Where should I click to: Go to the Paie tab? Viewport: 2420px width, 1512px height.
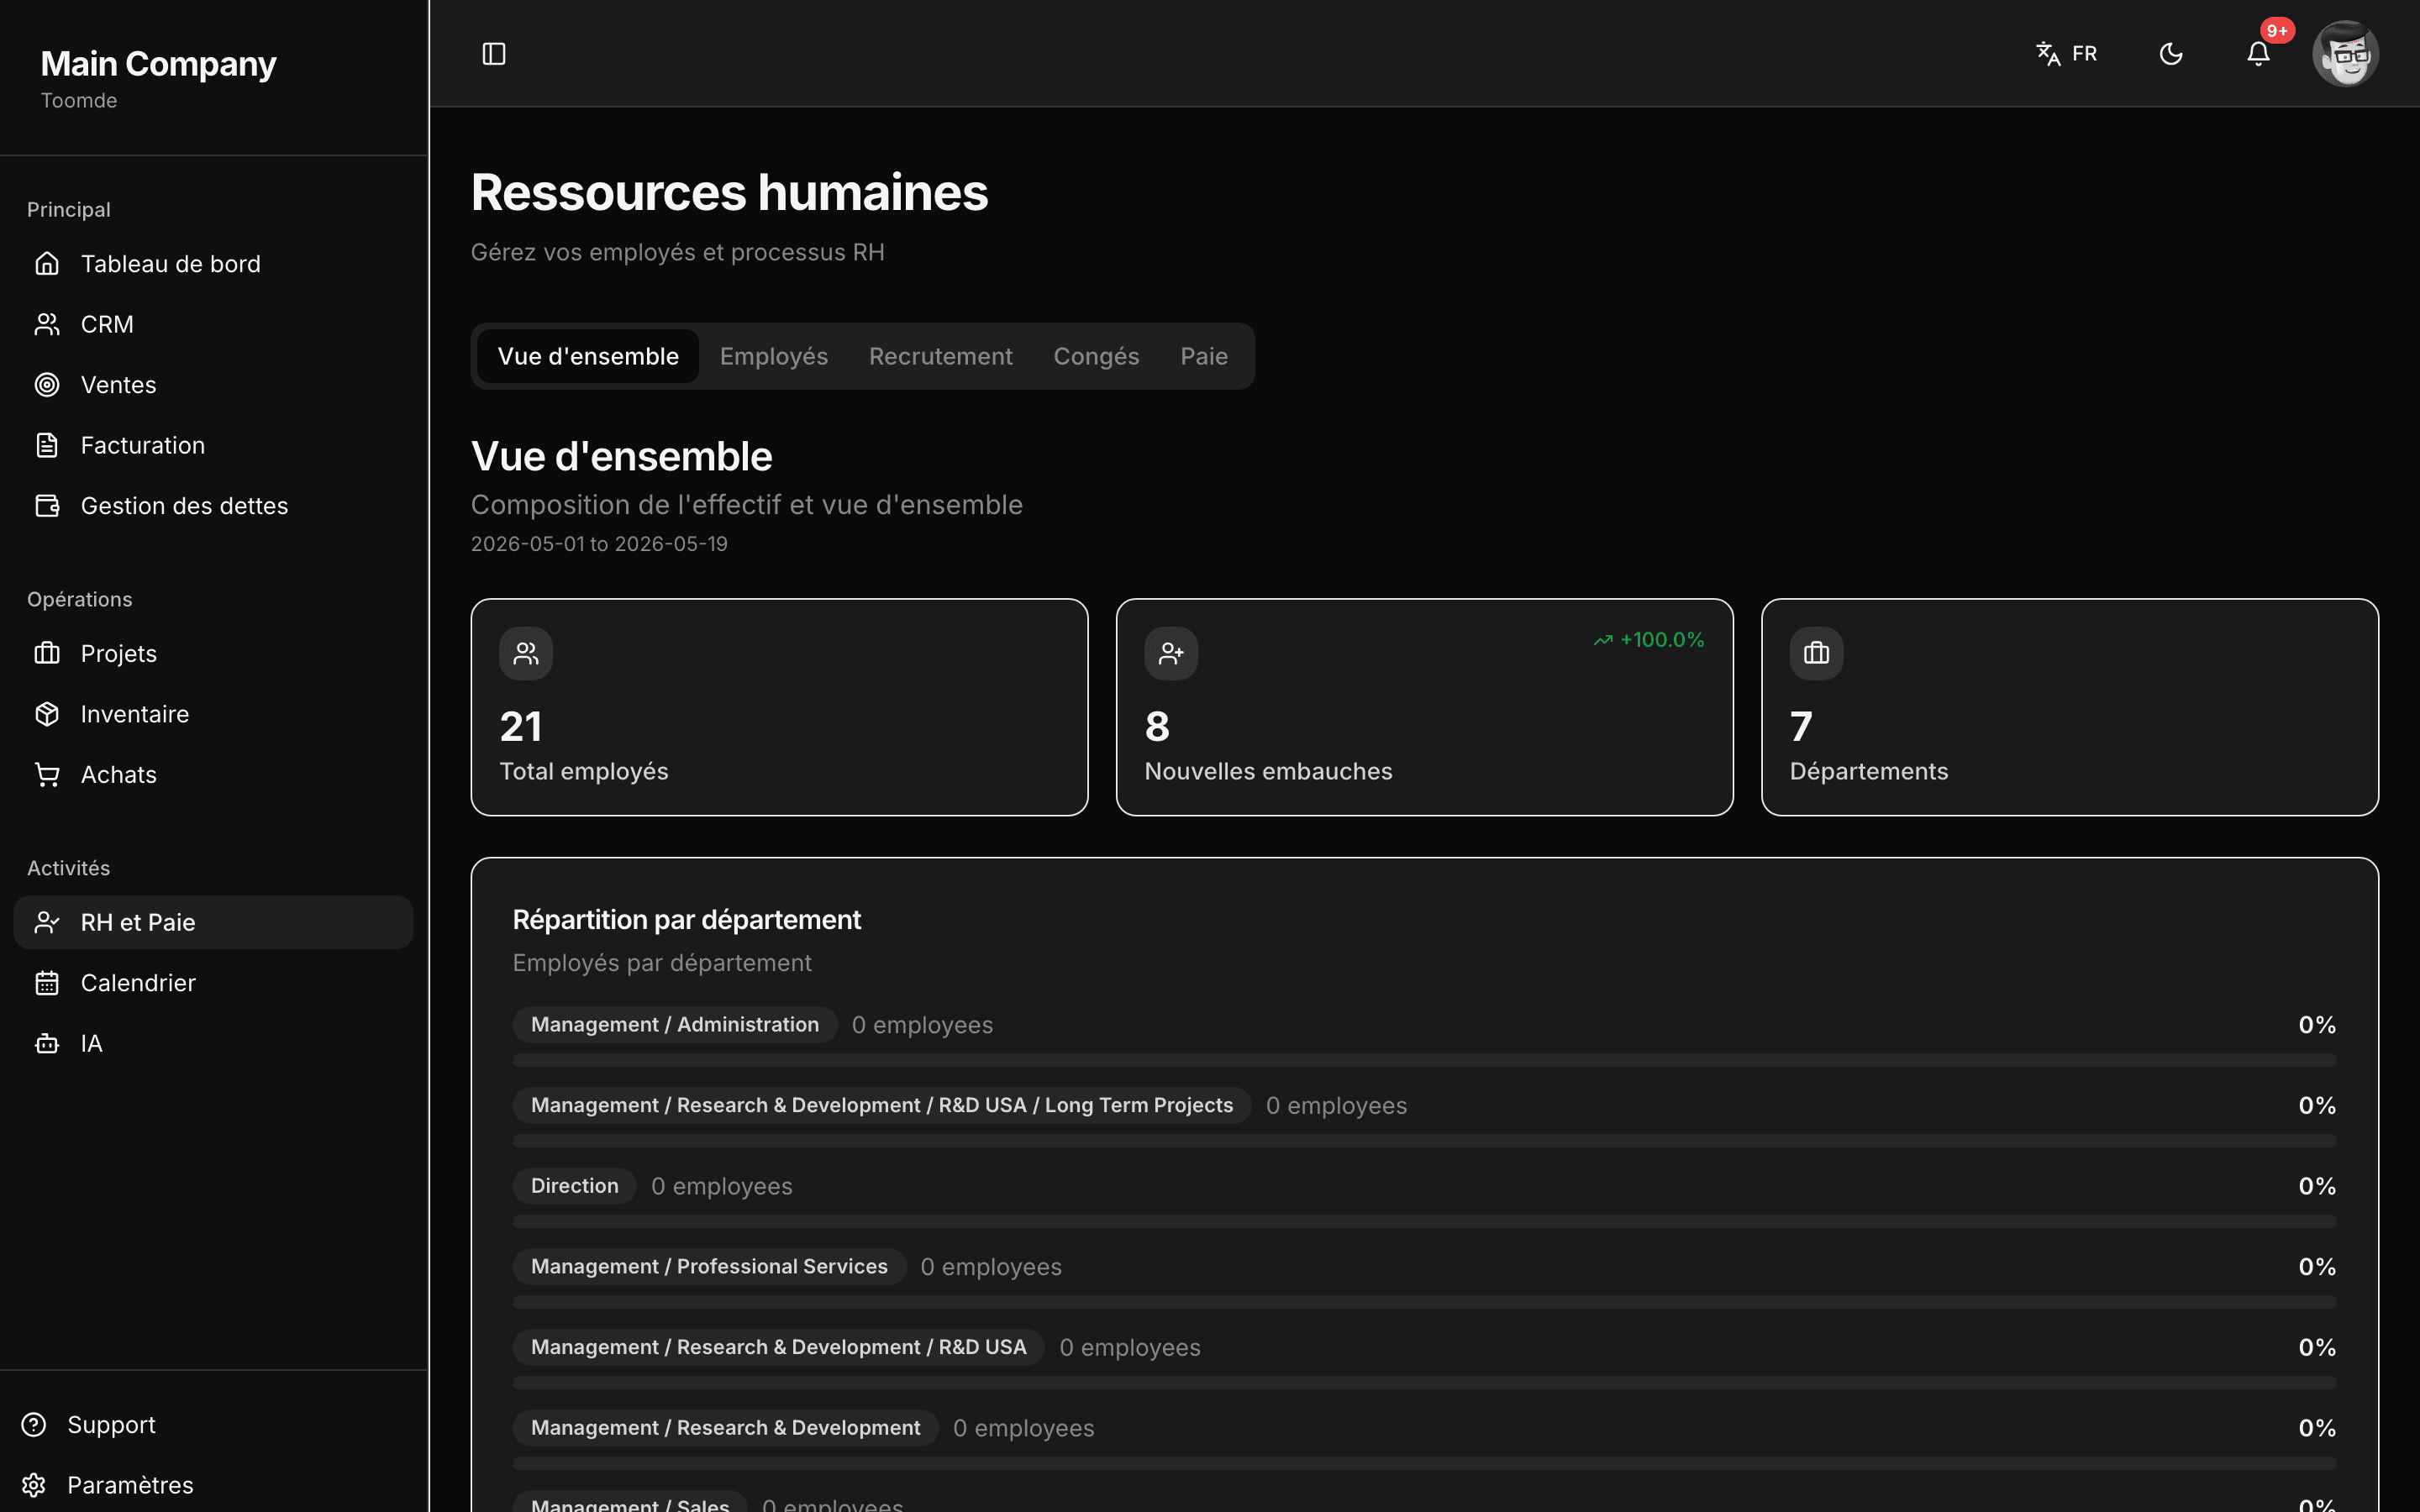1204,356
